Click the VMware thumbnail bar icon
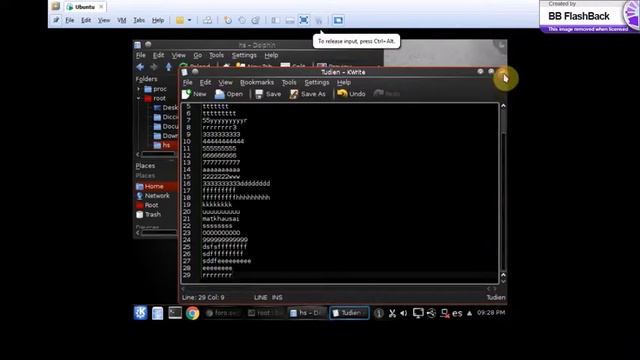The height and width of the screenshot is (360, 640). point(290,20)
